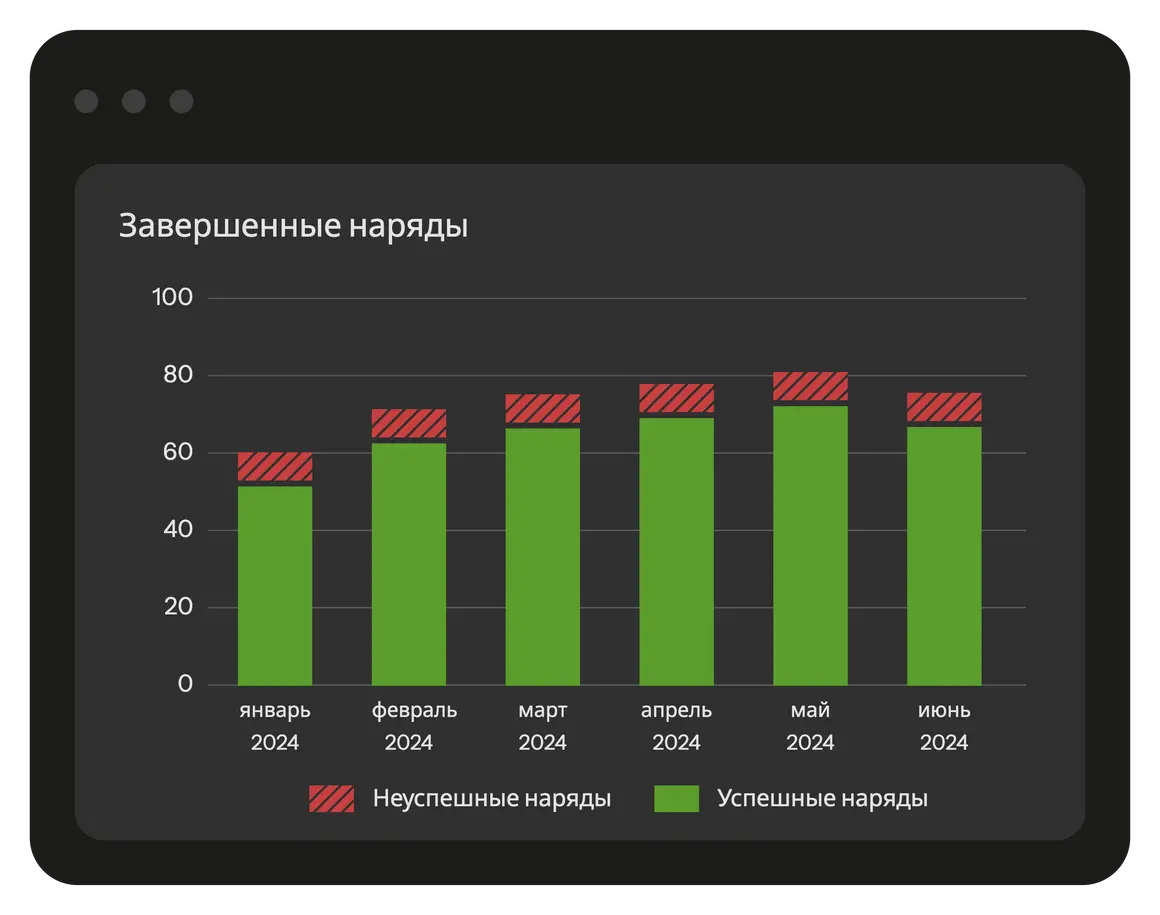Screen dimensions: 1160x915
Task: Click the green bar for март 2024
Action: click(x=543, y=556)
